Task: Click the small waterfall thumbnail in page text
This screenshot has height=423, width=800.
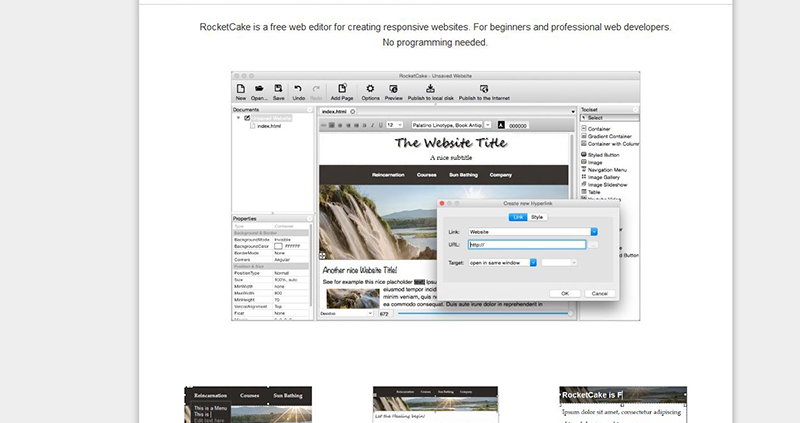Action: pyautogui.click(x=353, y=298)
